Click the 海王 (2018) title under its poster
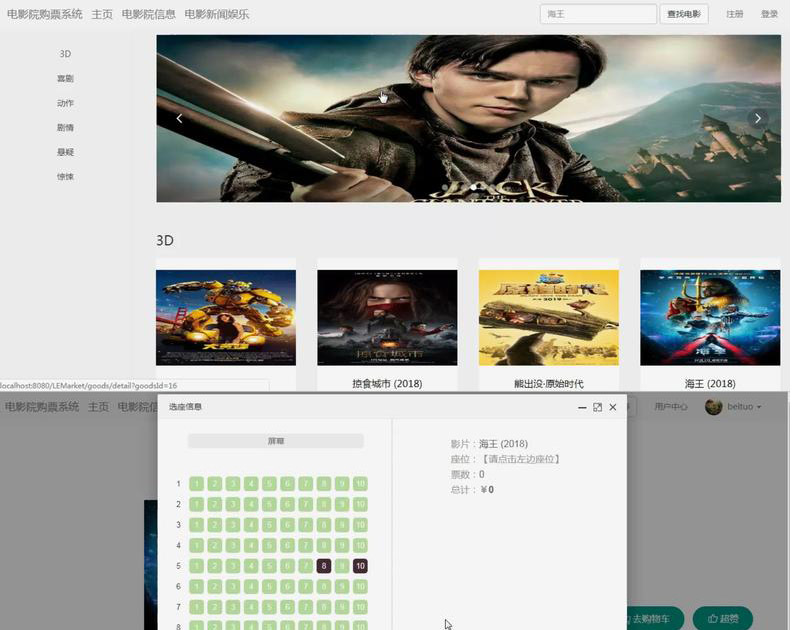The image size is (800, 630). (710, 384)
